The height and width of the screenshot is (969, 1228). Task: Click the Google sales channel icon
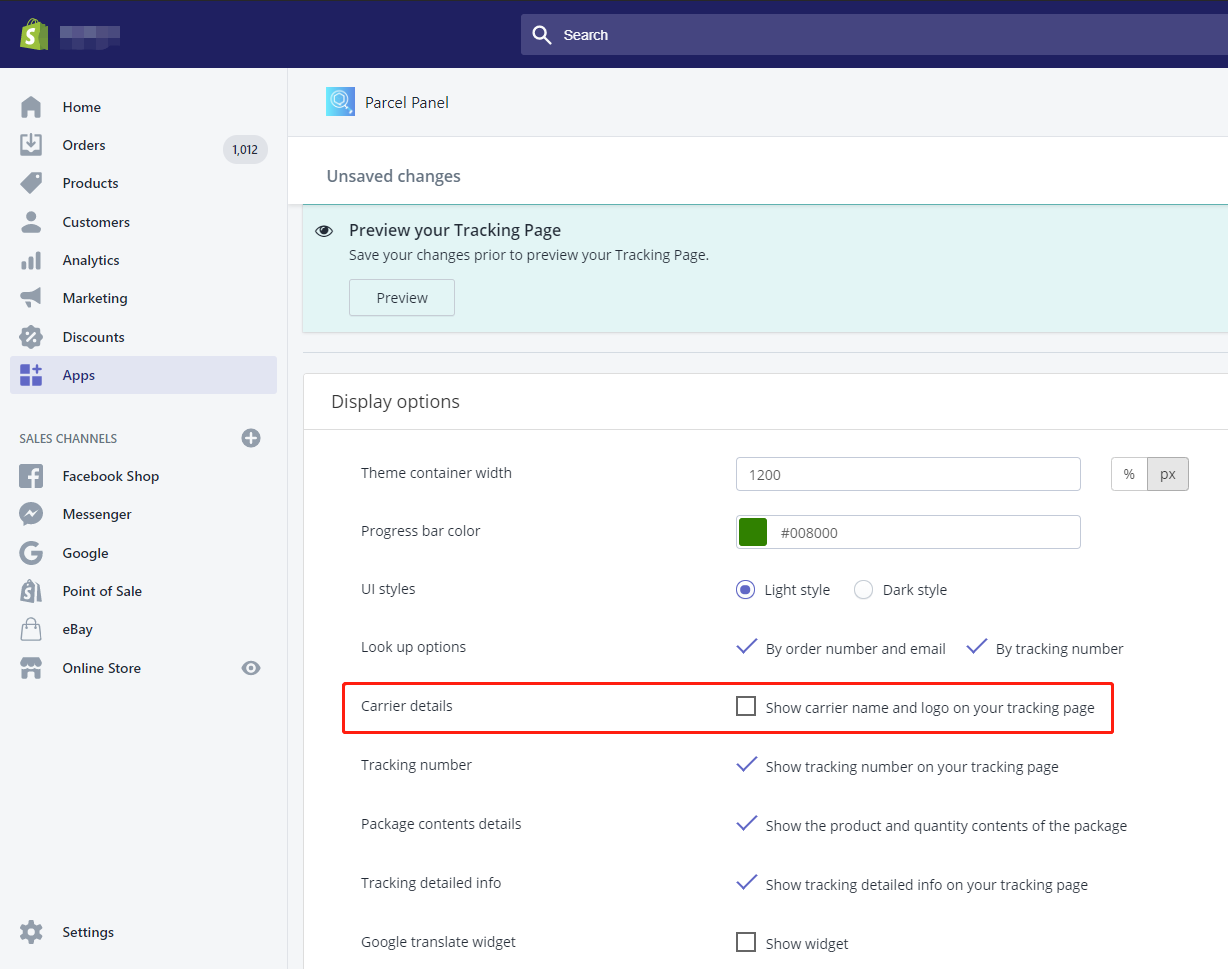pos(31,553)
